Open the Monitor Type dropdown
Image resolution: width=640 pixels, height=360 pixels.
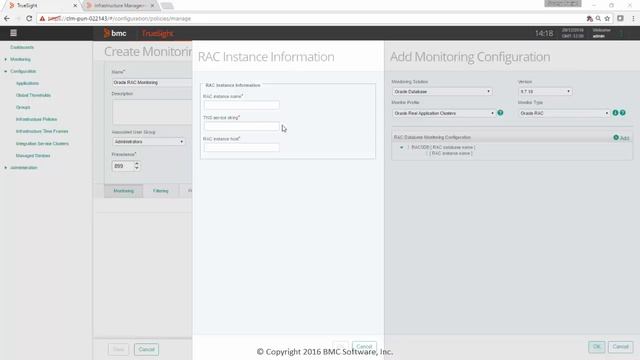coord(564,113)
